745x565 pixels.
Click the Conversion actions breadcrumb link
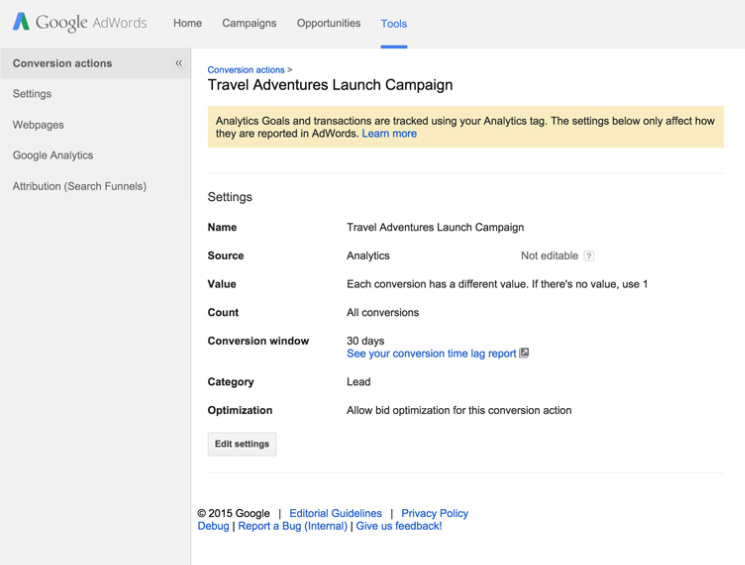[x=246, y=70]
